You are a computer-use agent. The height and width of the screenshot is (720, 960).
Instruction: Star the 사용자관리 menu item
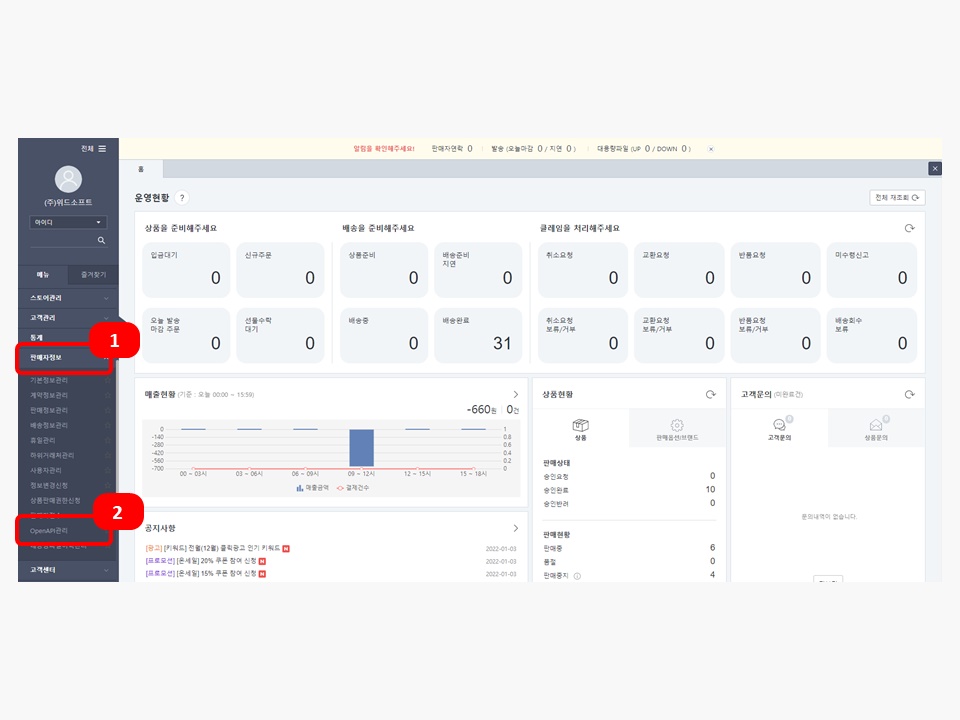[x=108, y=470]
